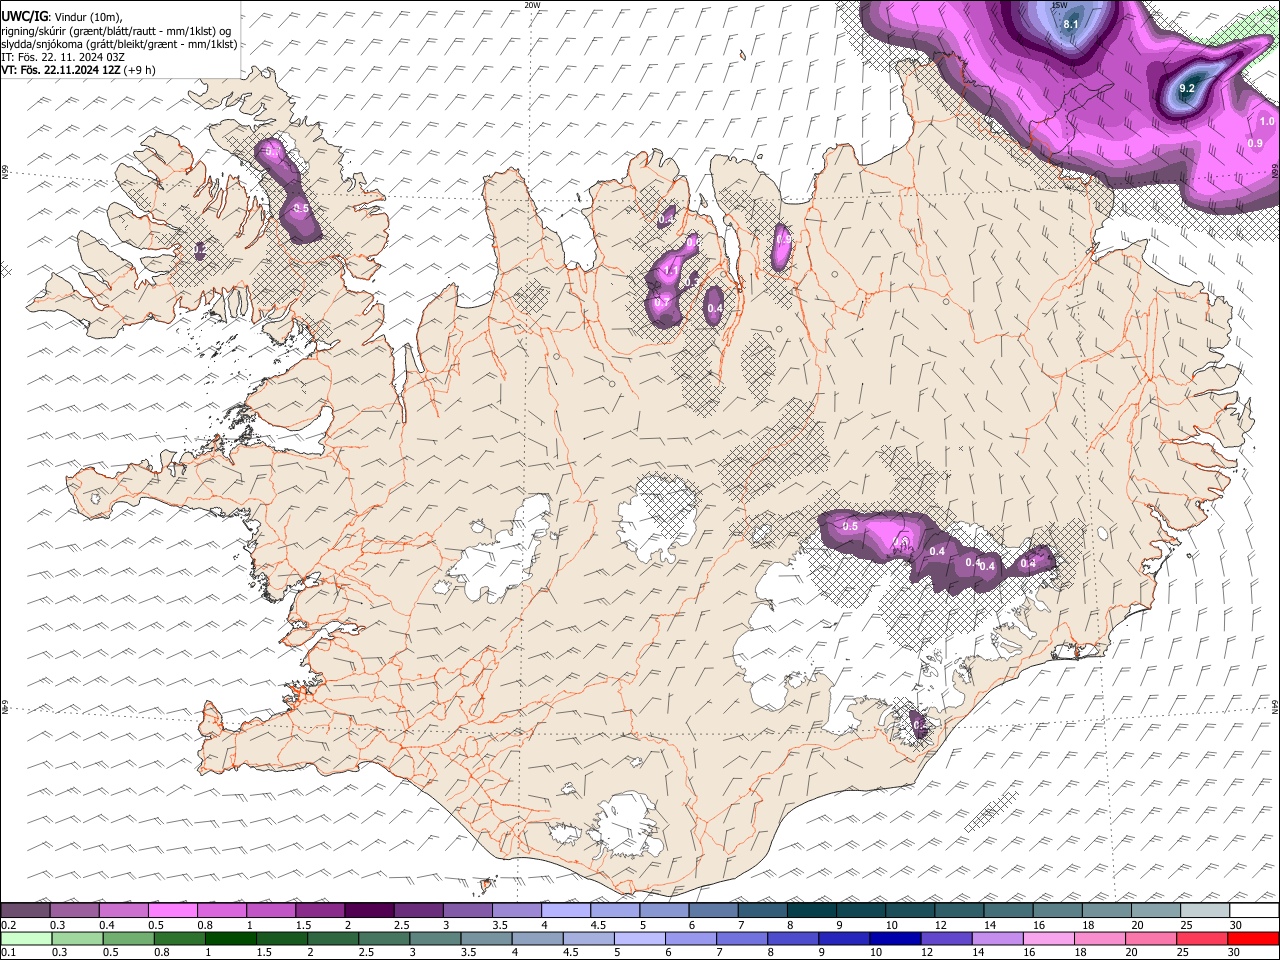Pick the deep blue 10 swatch in lower scale
This screenshot has width=1280, height=960.
click(894, 938)
